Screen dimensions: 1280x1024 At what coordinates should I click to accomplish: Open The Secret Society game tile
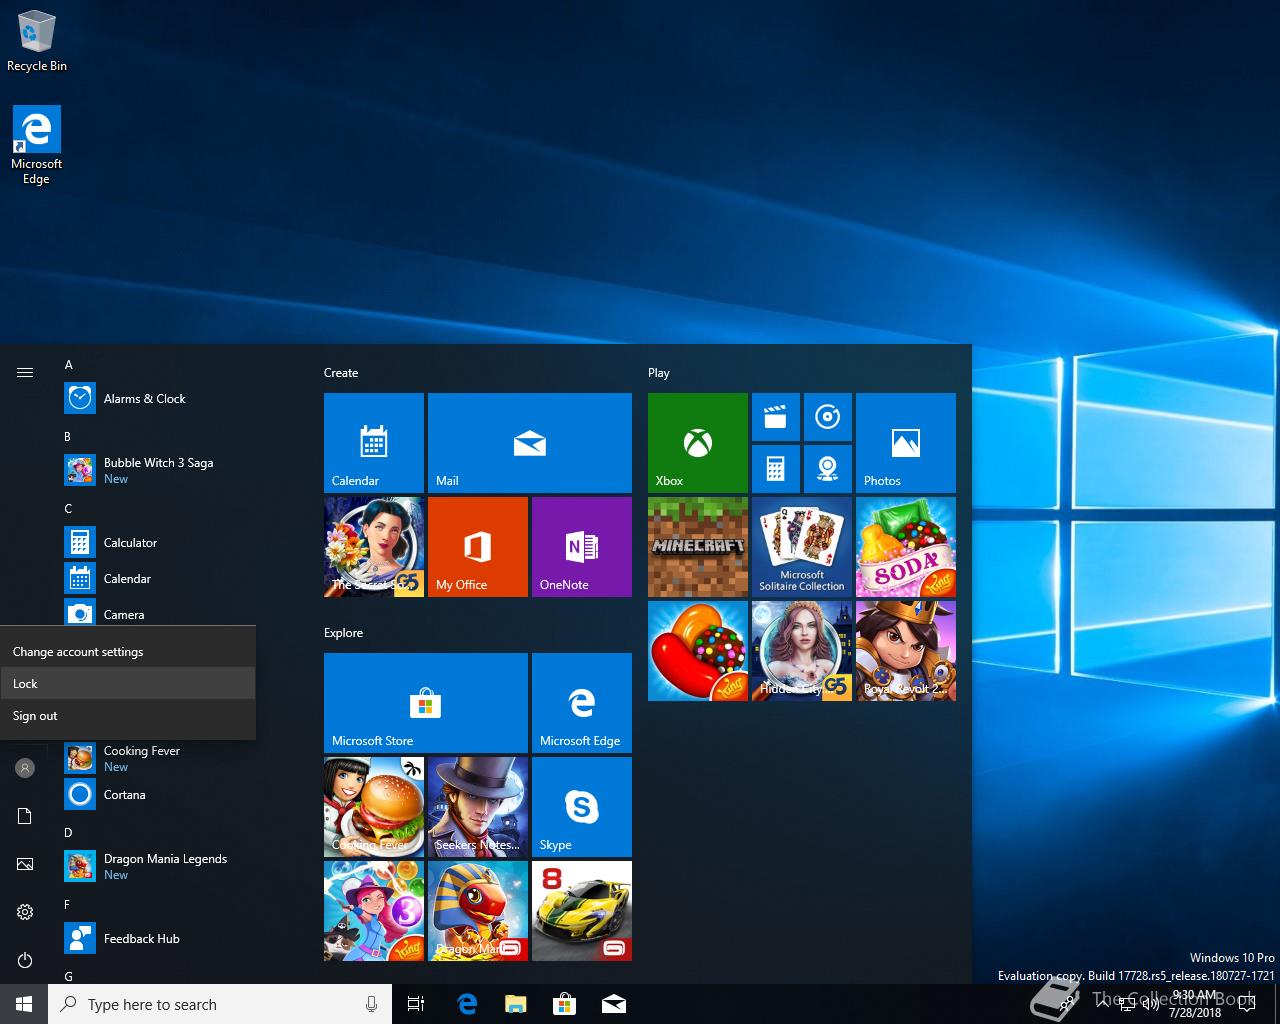point(374,547)
